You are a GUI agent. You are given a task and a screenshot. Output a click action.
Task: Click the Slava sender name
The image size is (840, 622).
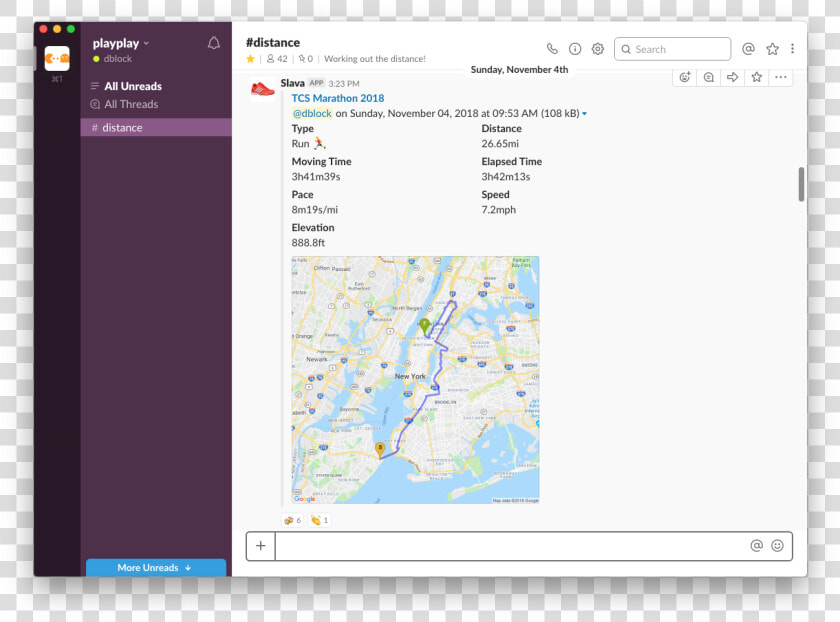292,83
